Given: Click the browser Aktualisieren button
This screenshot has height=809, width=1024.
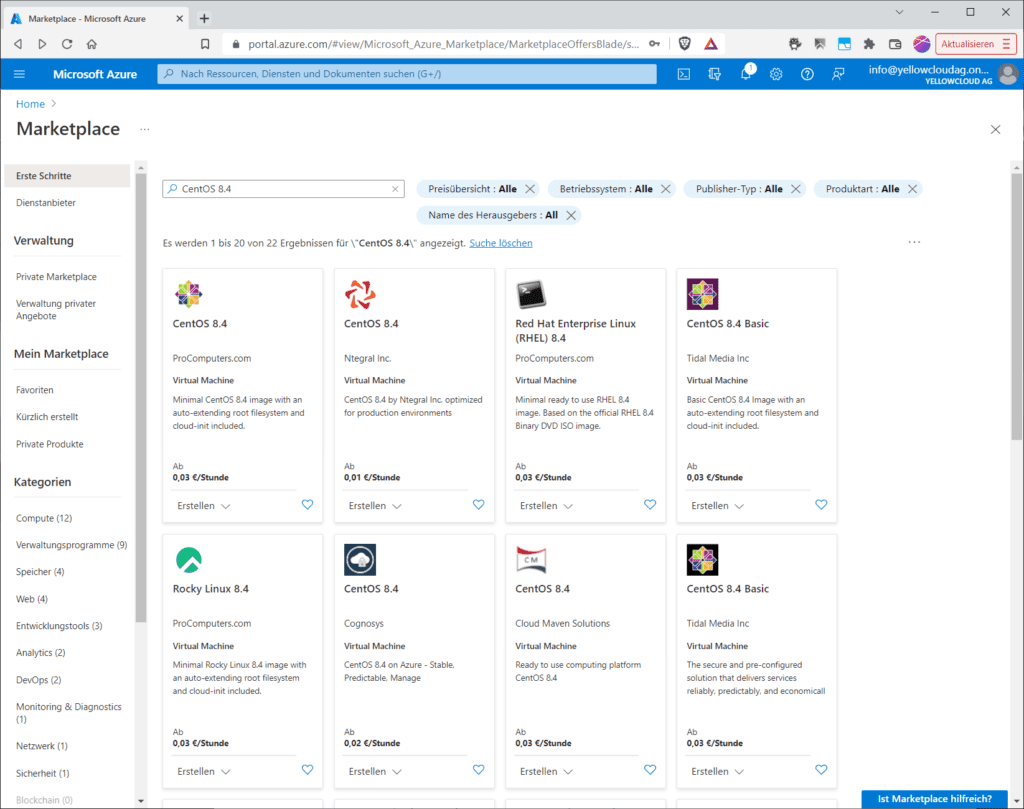Looking at the screenshot, I should tap(975, 44).
